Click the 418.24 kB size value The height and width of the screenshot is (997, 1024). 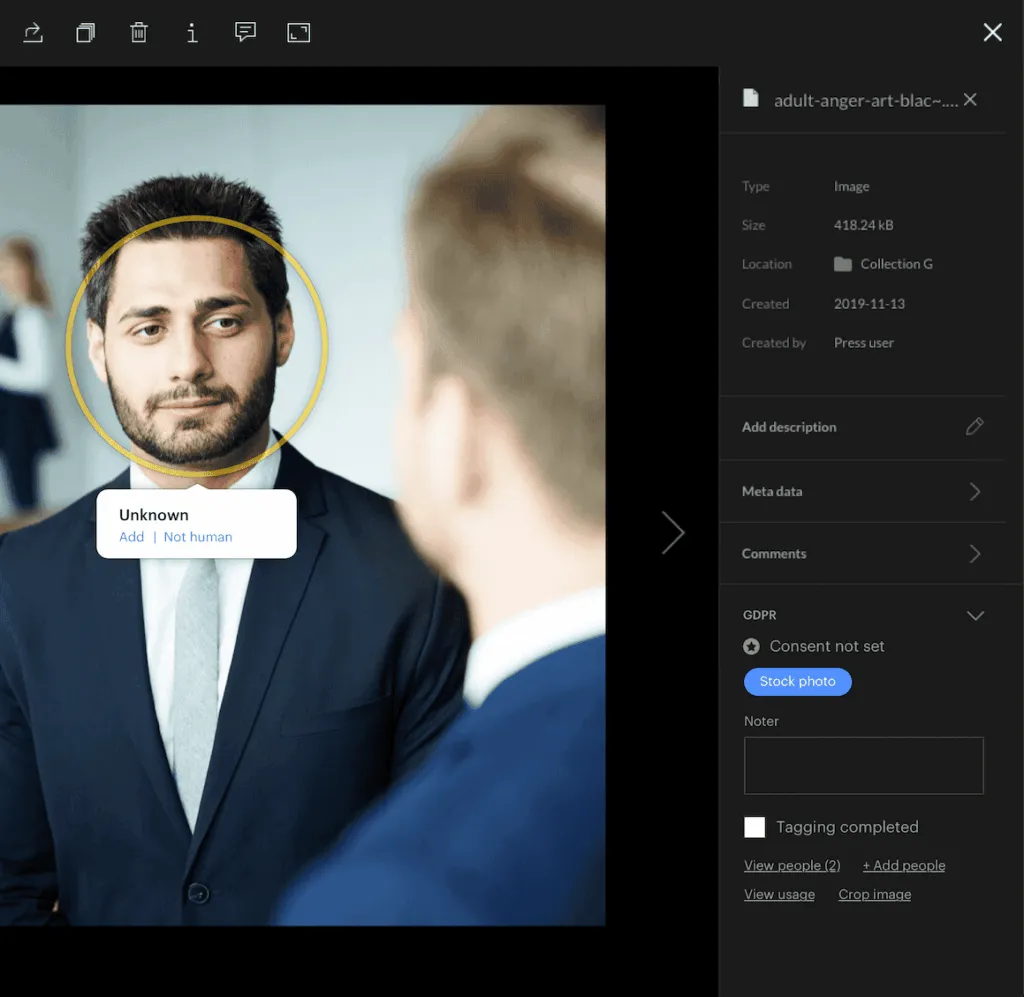point(863,225)
